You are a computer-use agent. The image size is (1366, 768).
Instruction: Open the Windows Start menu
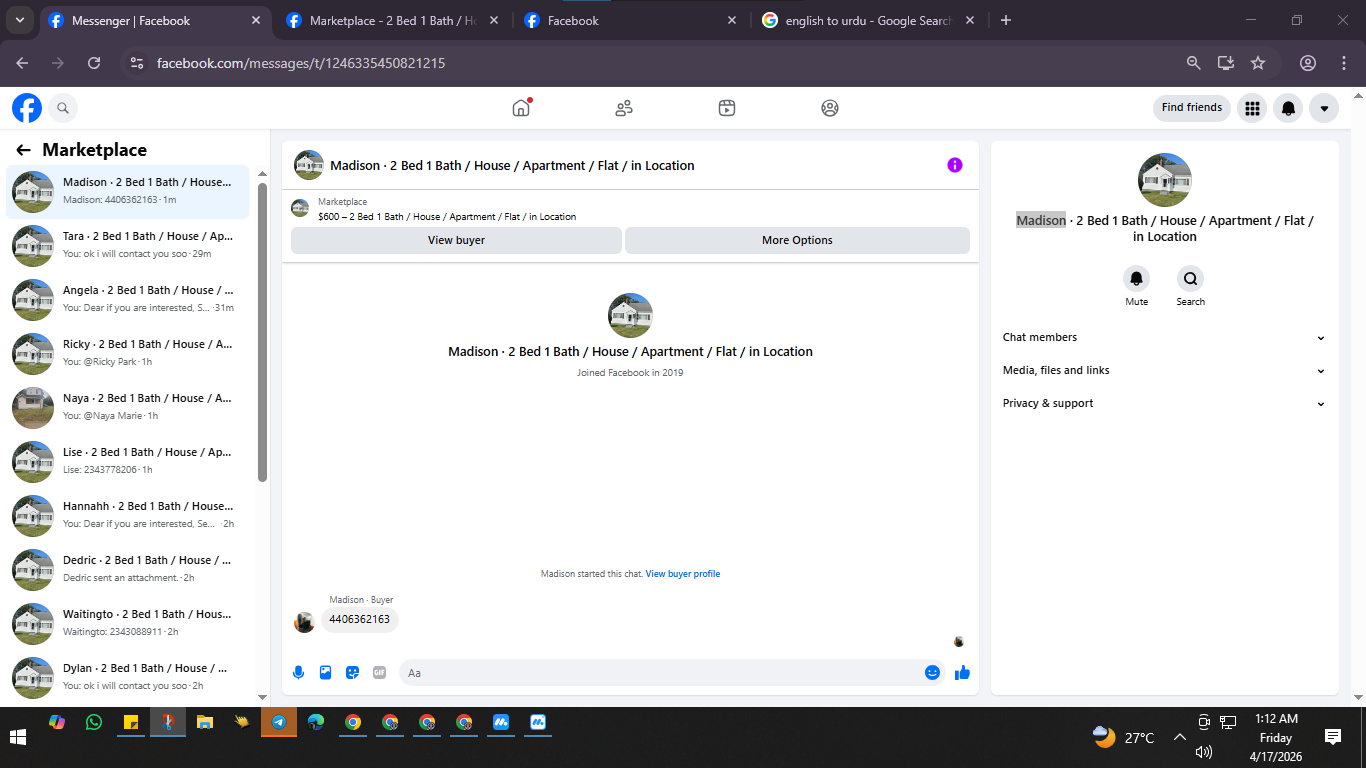[17, 737]
